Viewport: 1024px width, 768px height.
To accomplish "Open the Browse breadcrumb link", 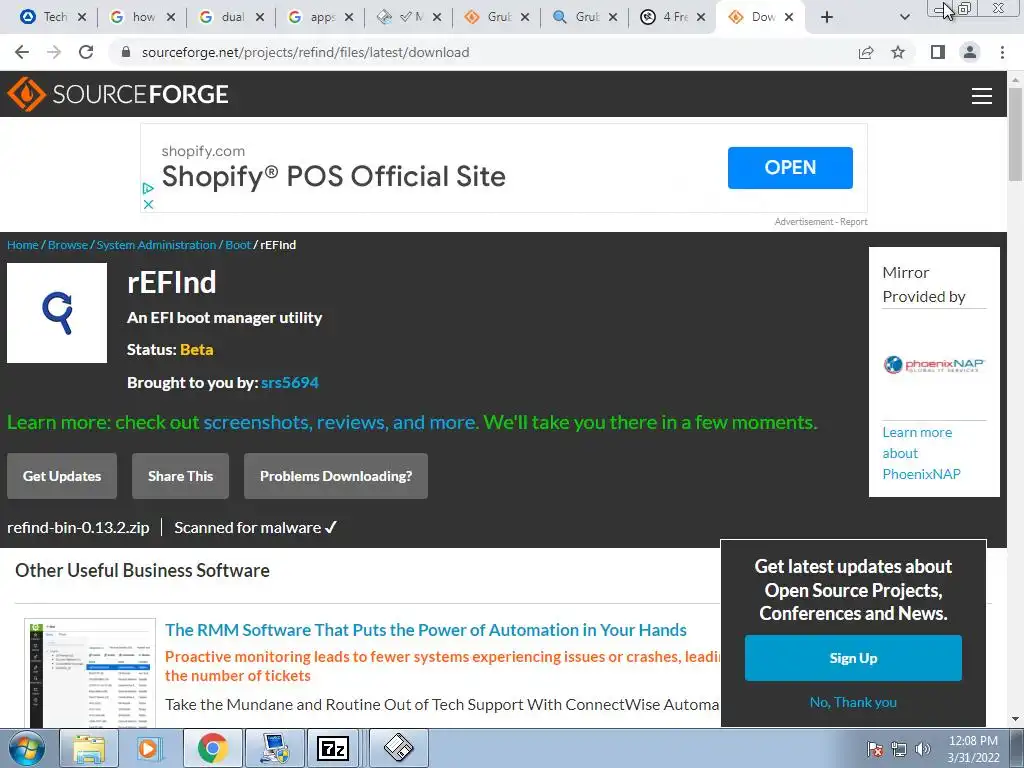I will [x=68, y=245].
